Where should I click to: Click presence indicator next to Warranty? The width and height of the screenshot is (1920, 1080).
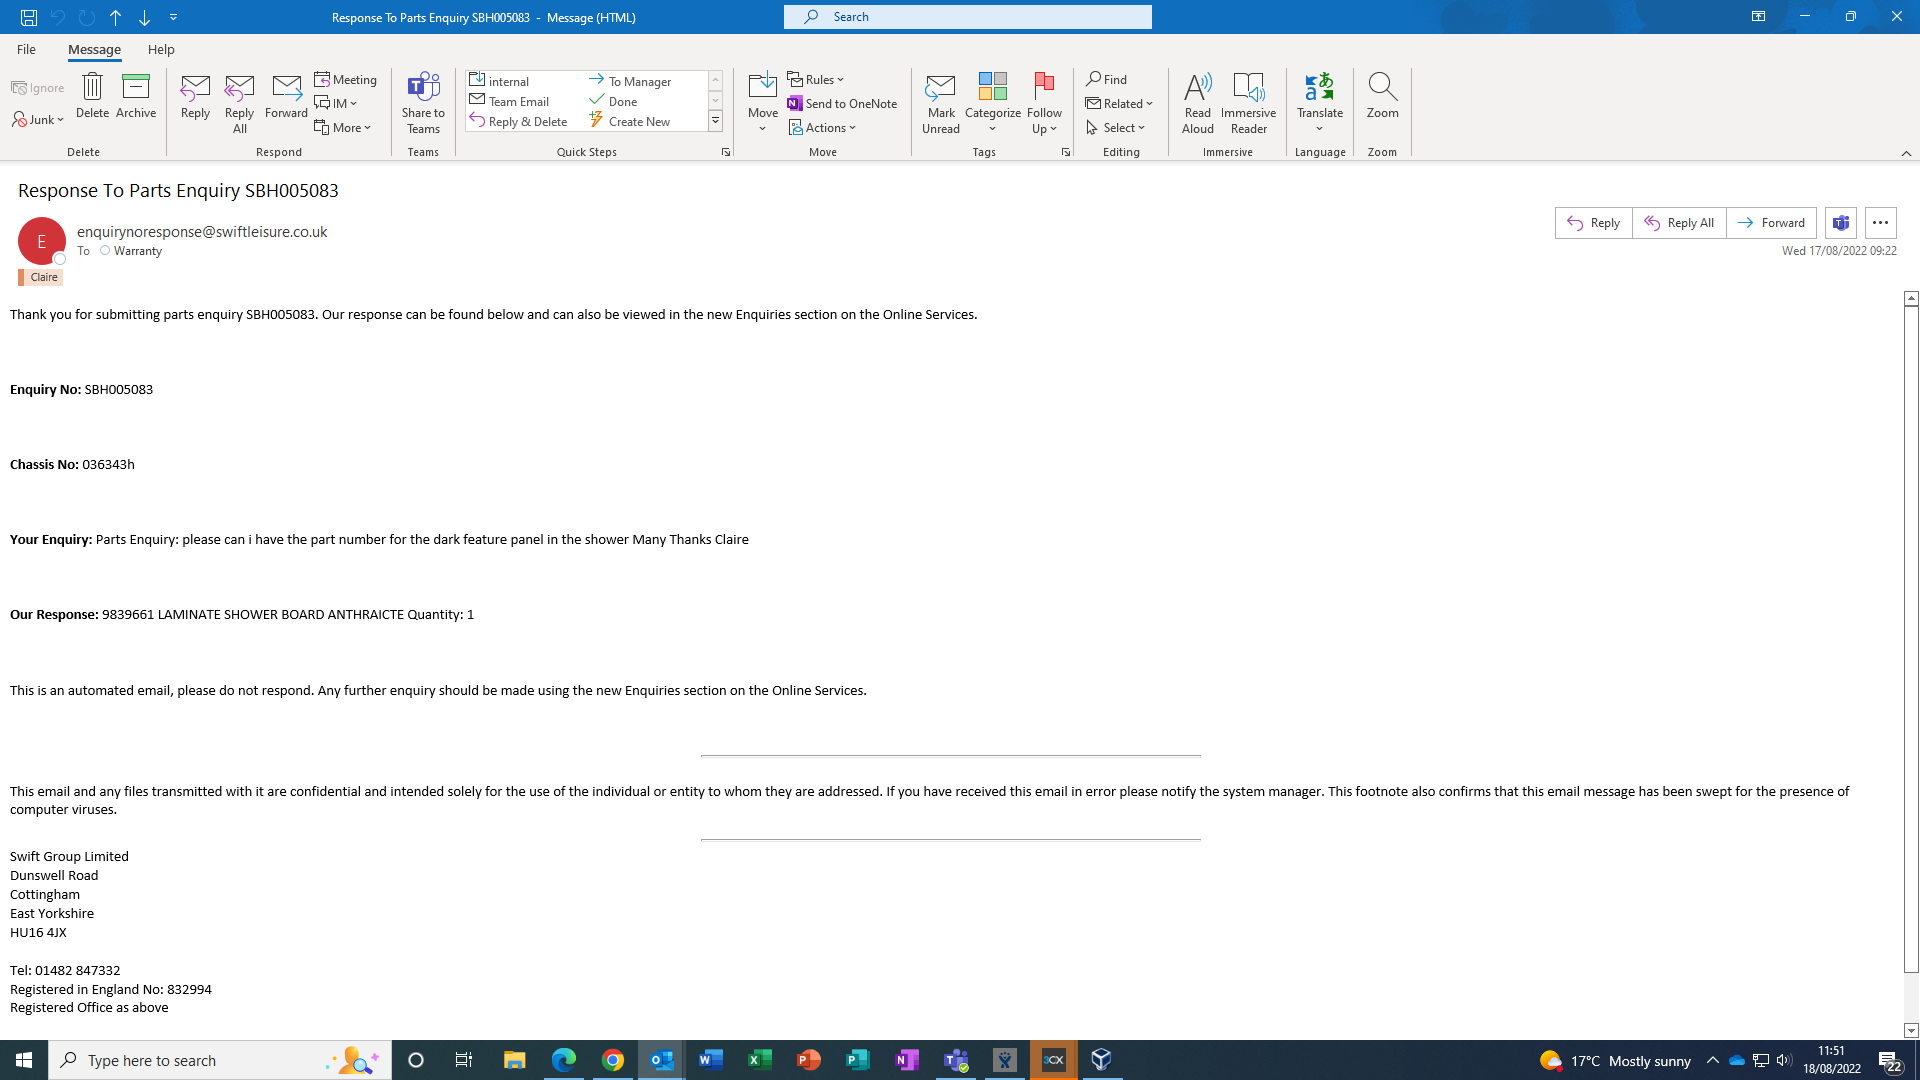pyautogui.click(x=105, y=251)
